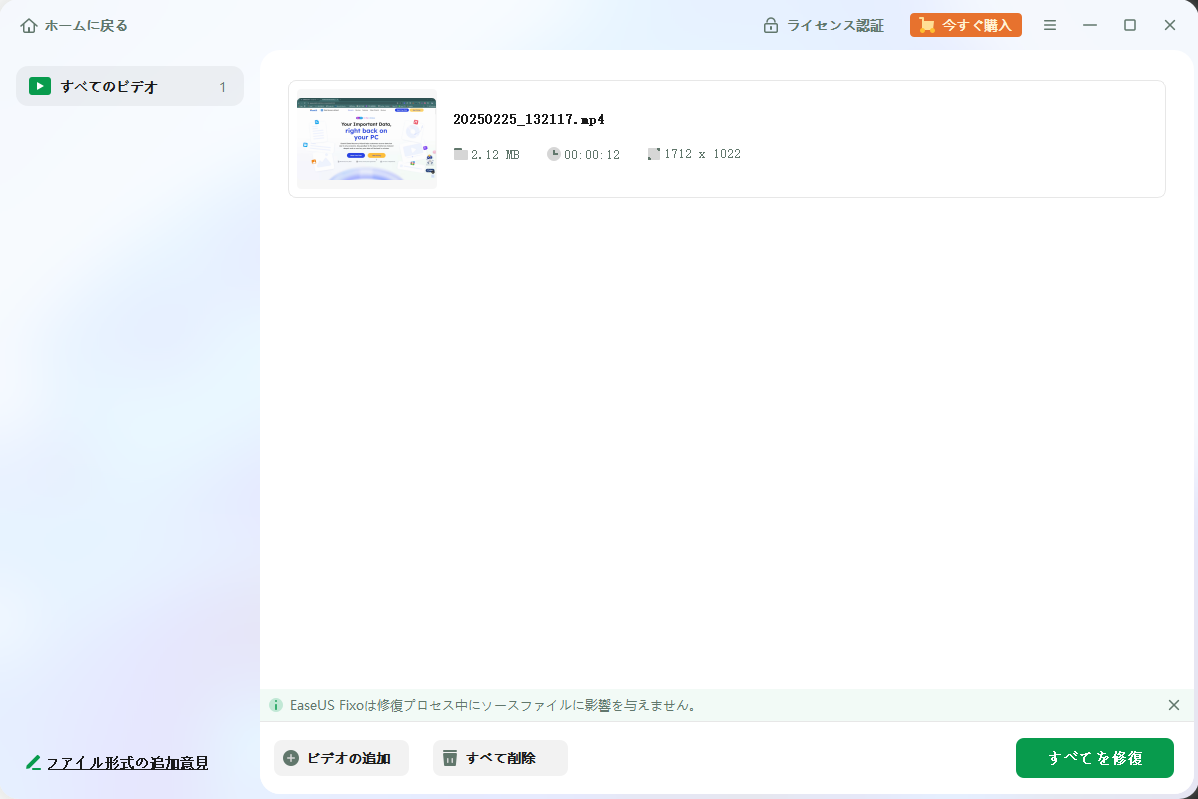Minimize the EaseUS Fixo window
Viewport: 1198px width, 799px height.
(x=1090, y=25)
